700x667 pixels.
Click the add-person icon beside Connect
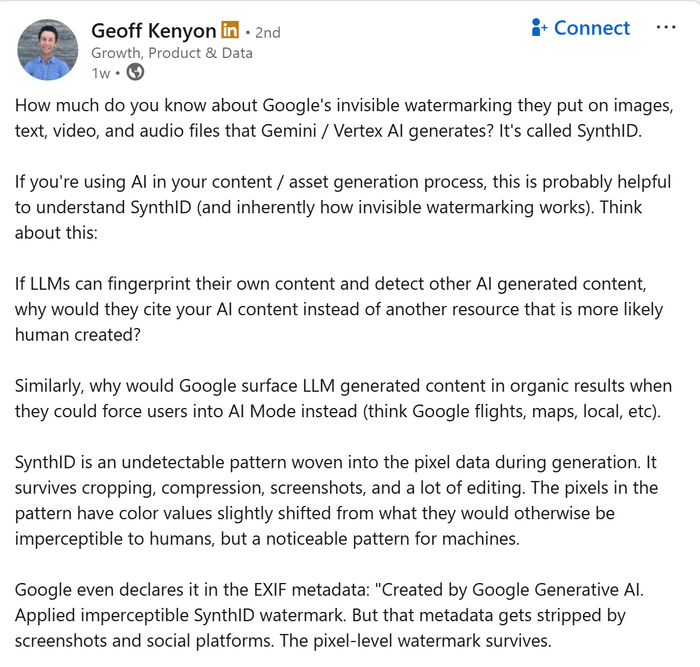coord(540,28)
